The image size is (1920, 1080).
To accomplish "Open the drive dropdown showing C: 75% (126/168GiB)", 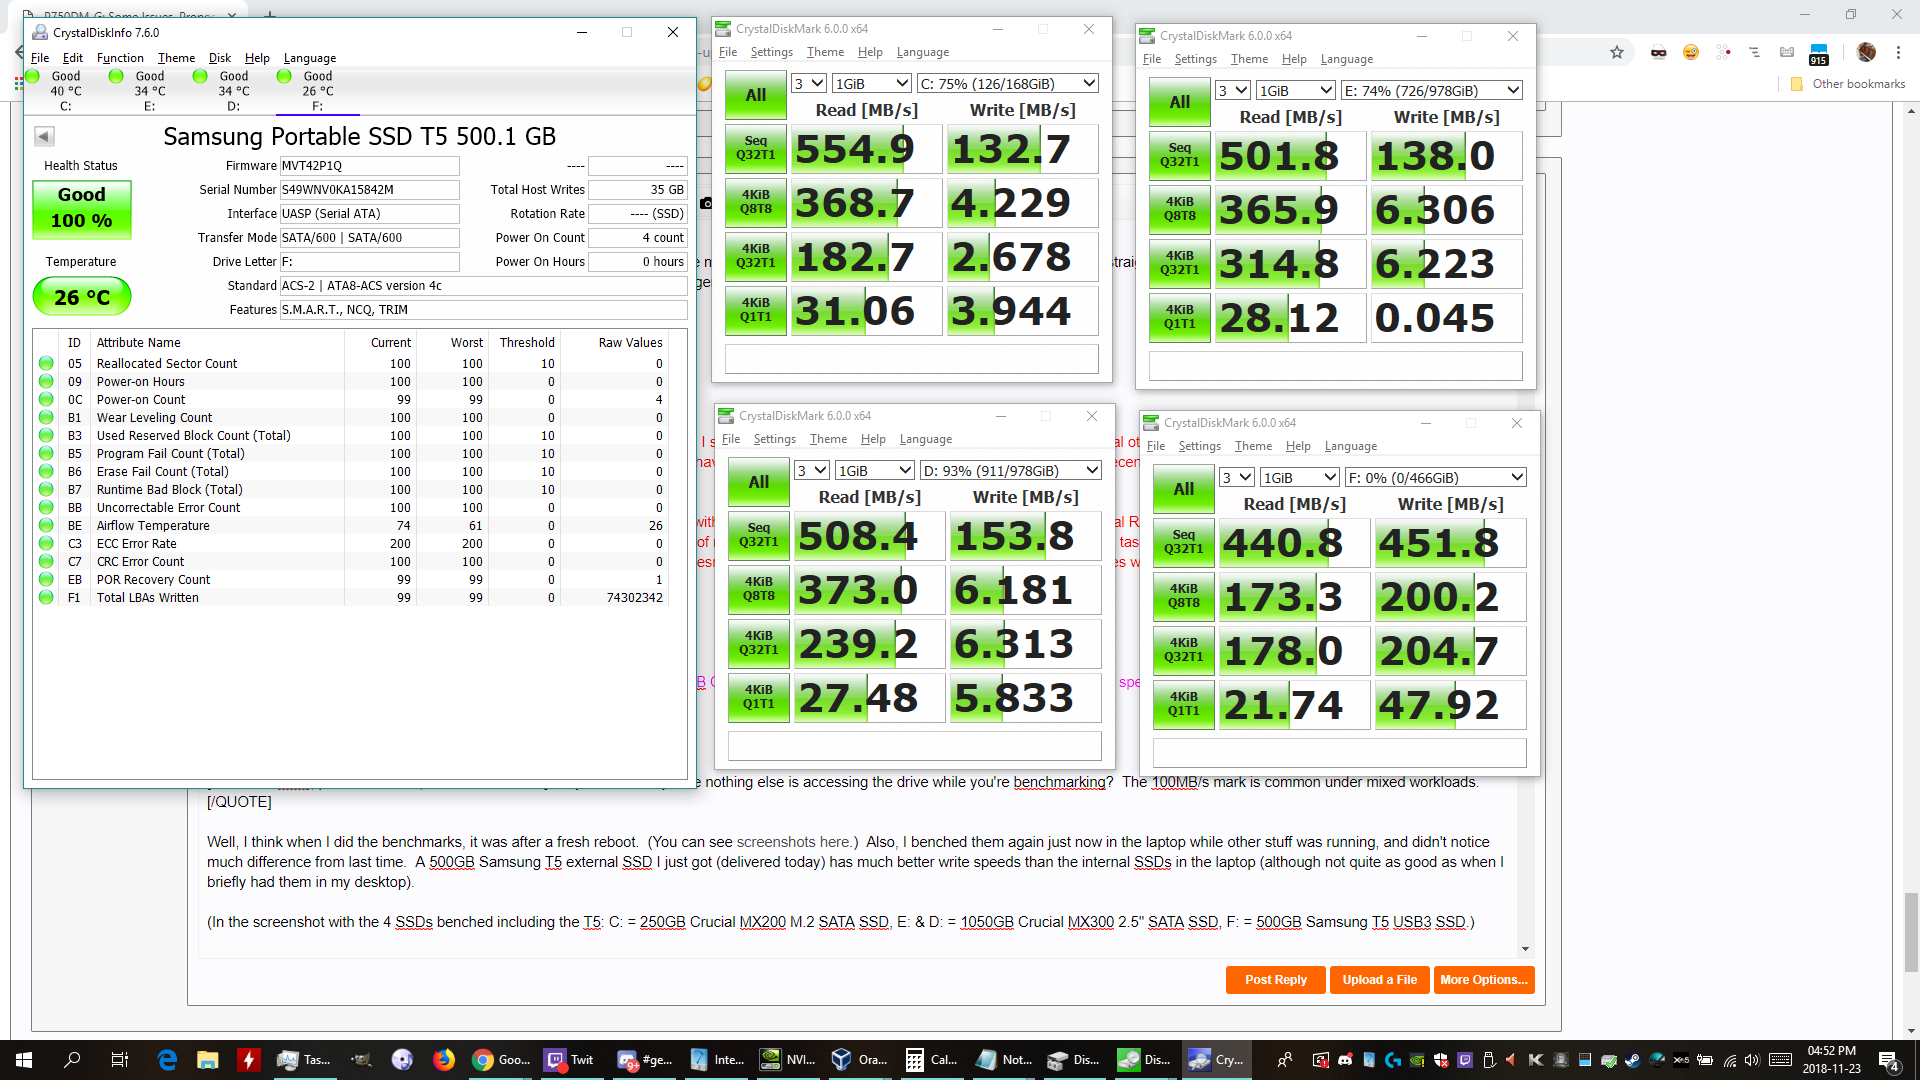I will 1008,83.
